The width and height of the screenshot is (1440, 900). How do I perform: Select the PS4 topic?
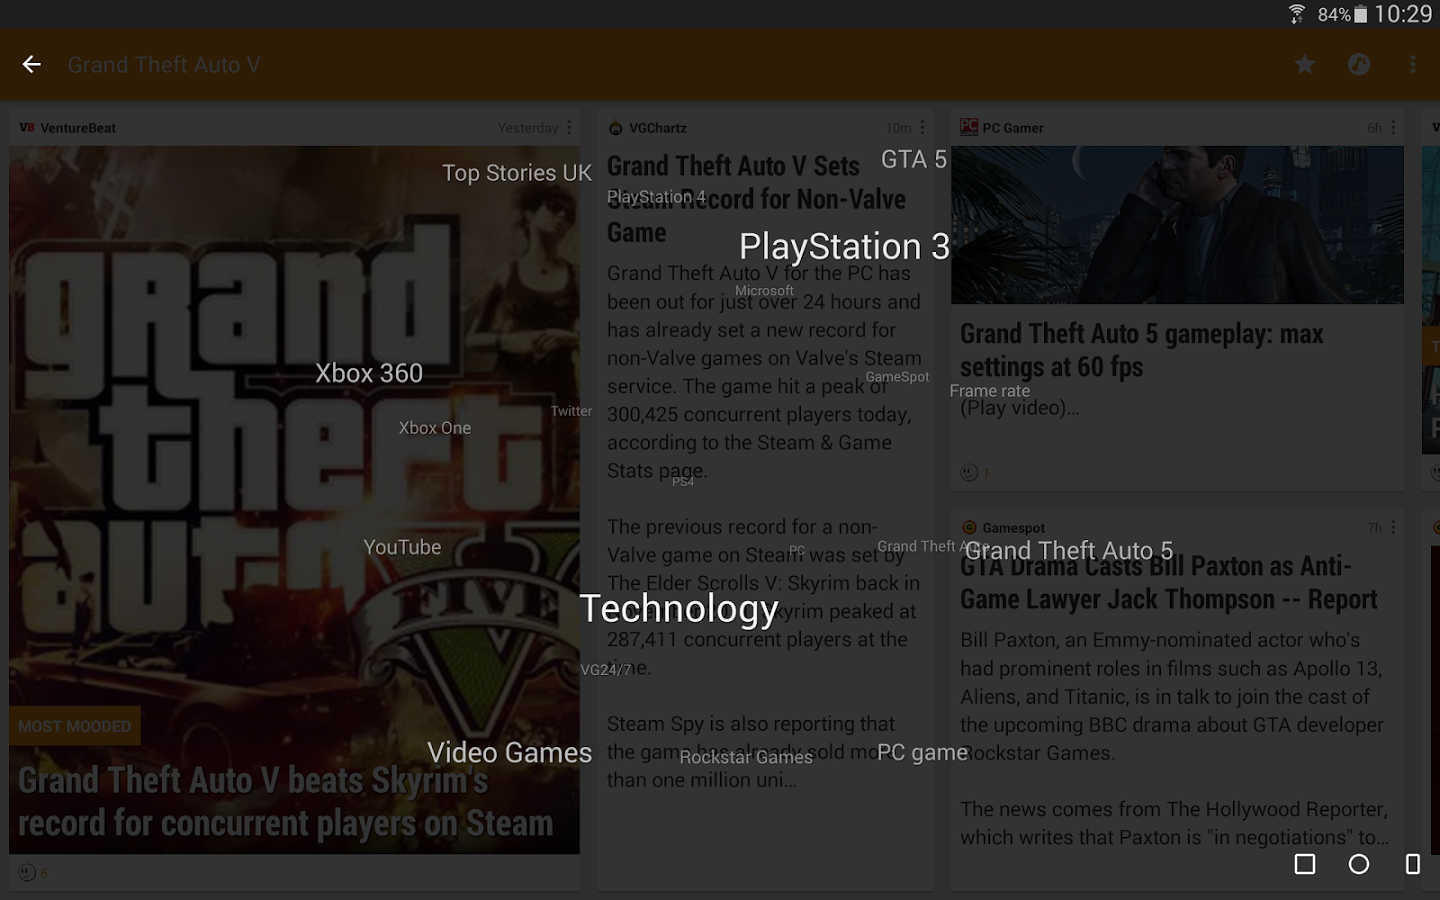tap(683, 482)
